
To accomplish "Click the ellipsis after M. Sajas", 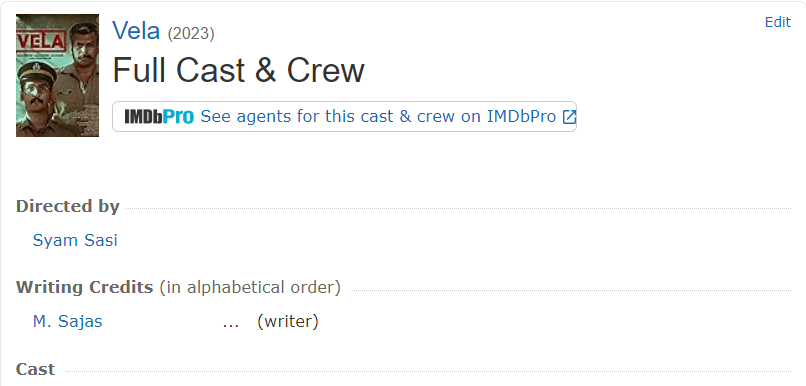I will point(231,323).
